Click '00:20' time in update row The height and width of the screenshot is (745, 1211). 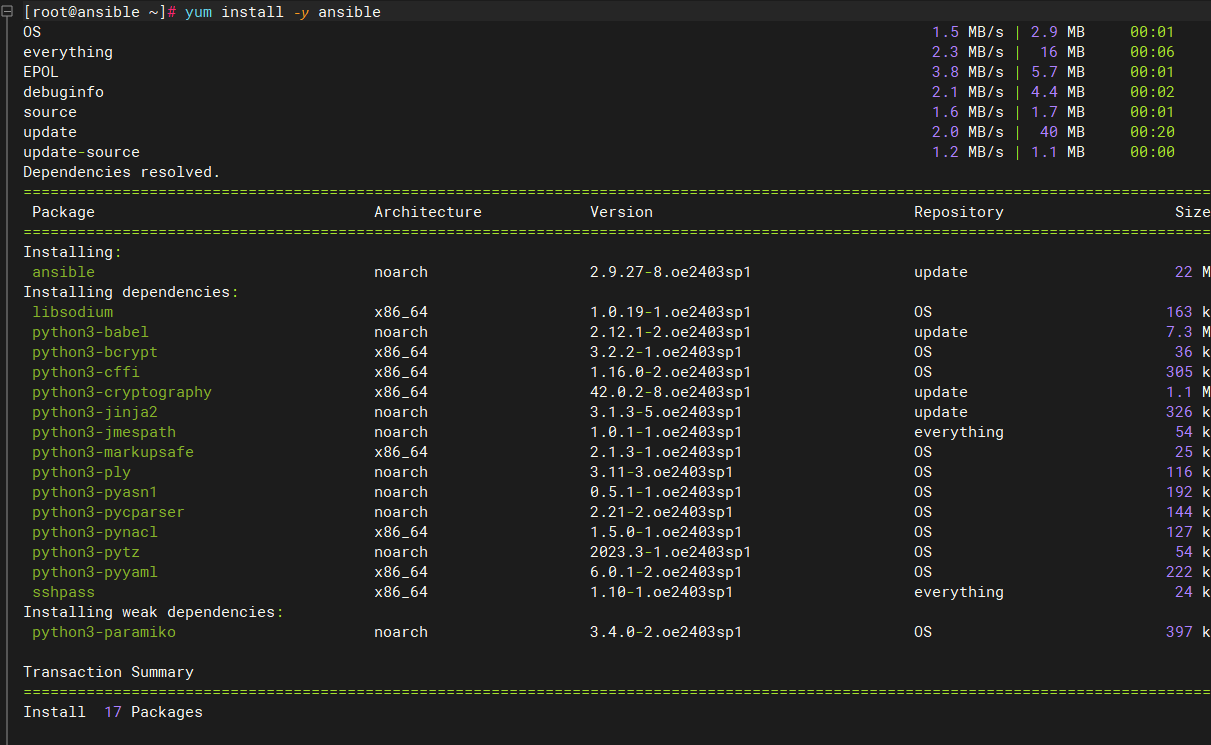pyautogui.click(x=1152, y=132)
